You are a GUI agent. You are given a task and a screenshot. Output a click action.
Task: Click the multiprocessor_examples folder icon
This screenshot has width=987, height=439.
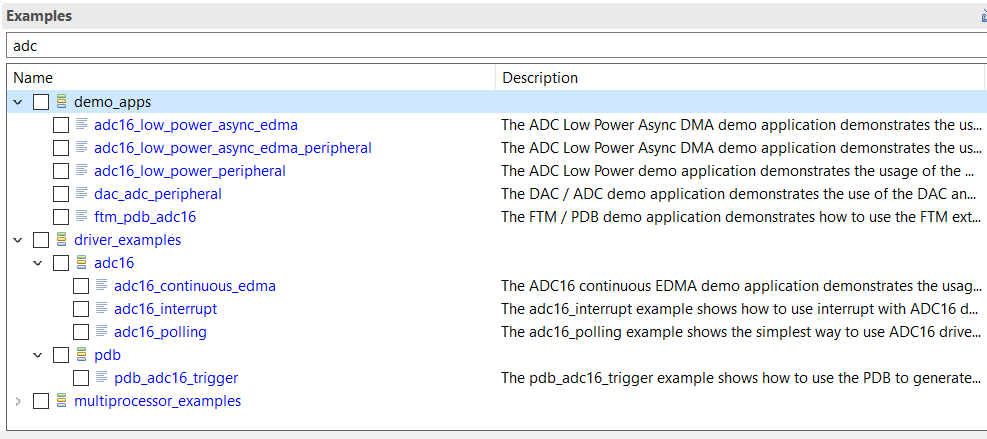pyautogui.click(x=61, y=401)
